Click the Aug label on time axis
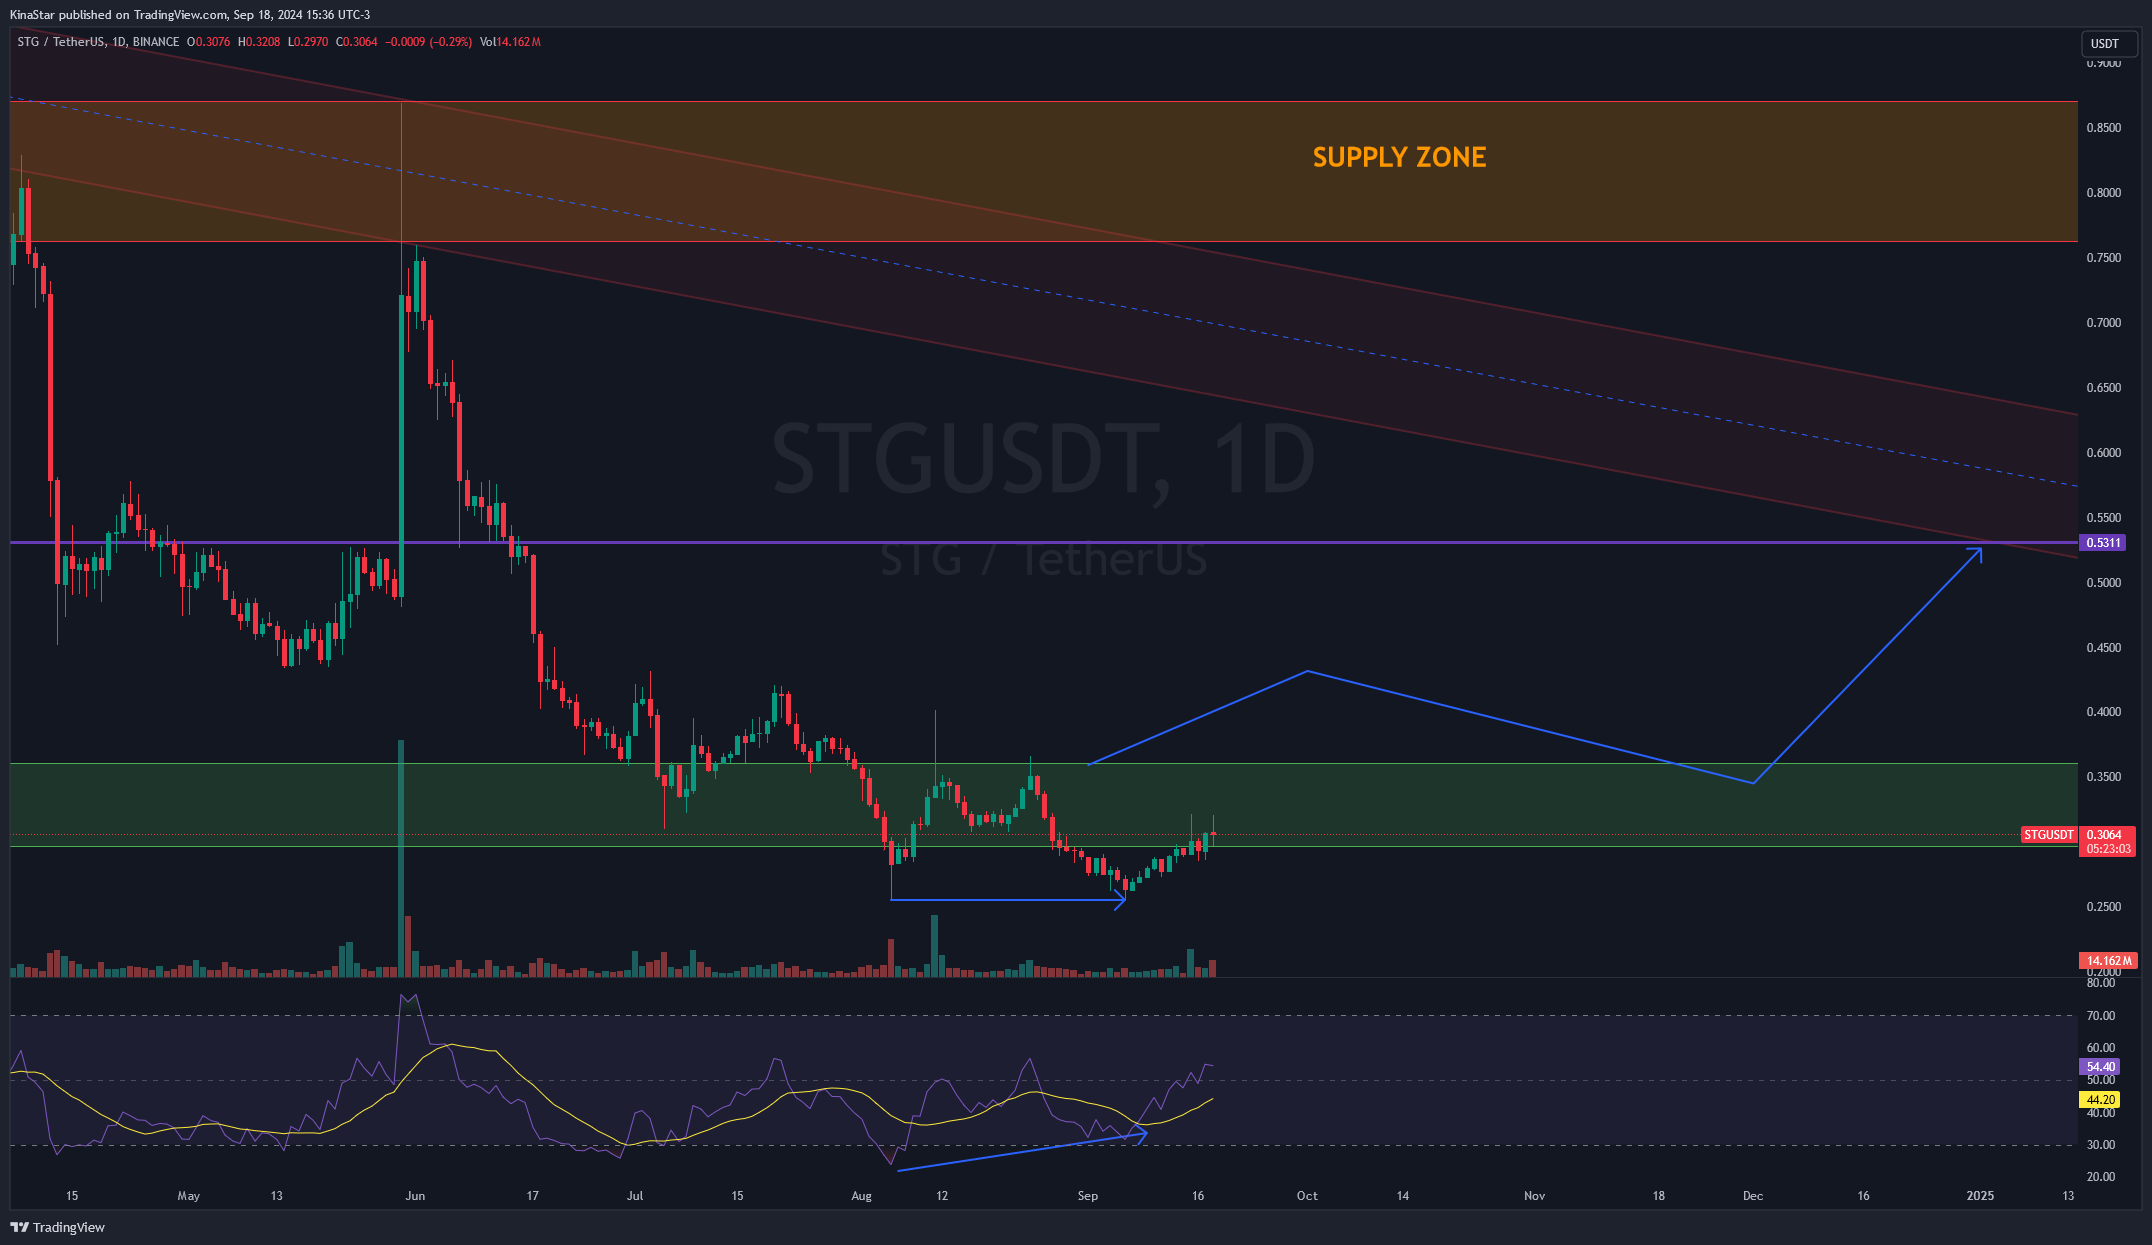 [861, 1196]
